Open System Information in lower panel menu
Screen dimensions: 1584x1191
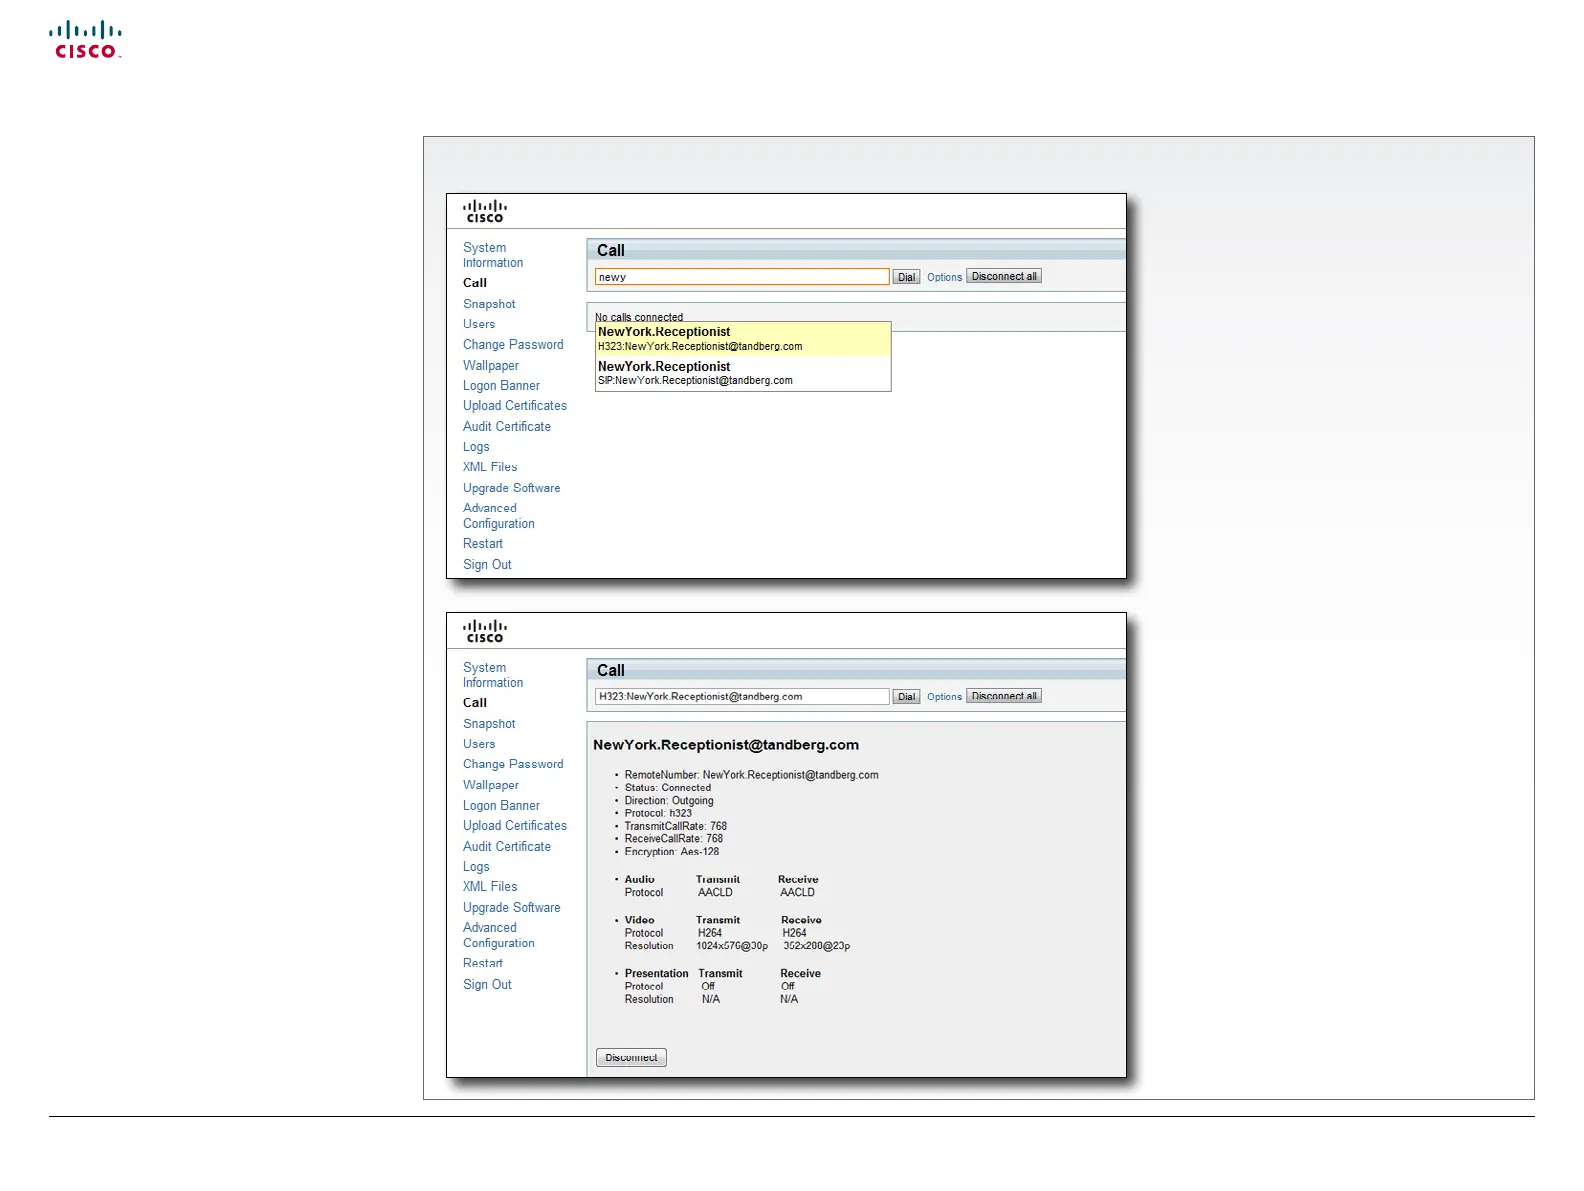click(493, 675)
